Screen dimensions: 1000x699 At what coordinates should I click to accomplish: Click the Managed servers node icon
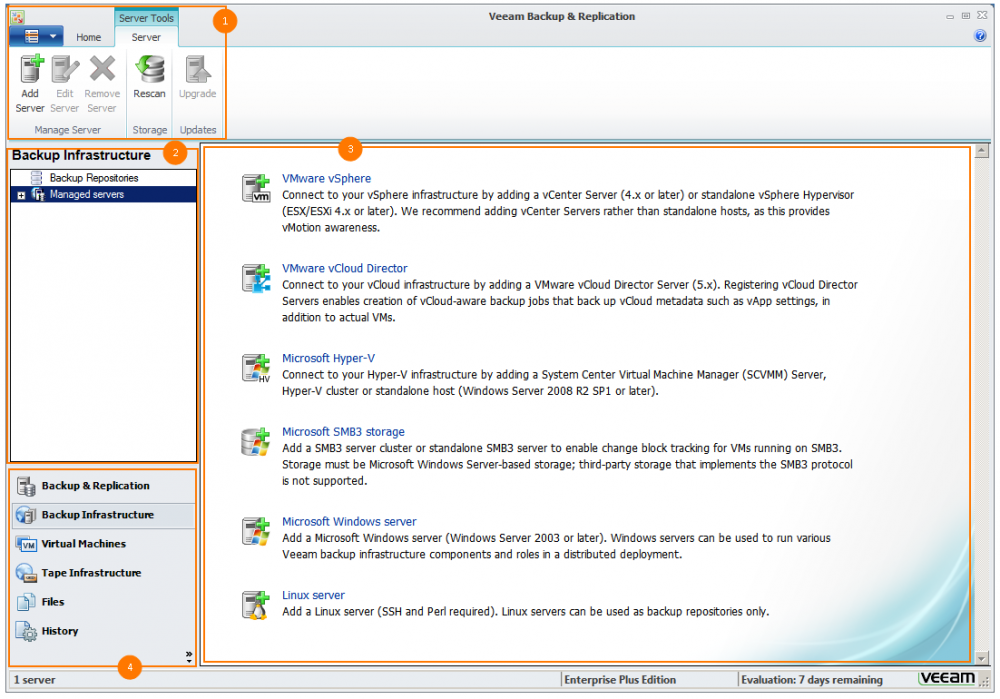[38, 195]
